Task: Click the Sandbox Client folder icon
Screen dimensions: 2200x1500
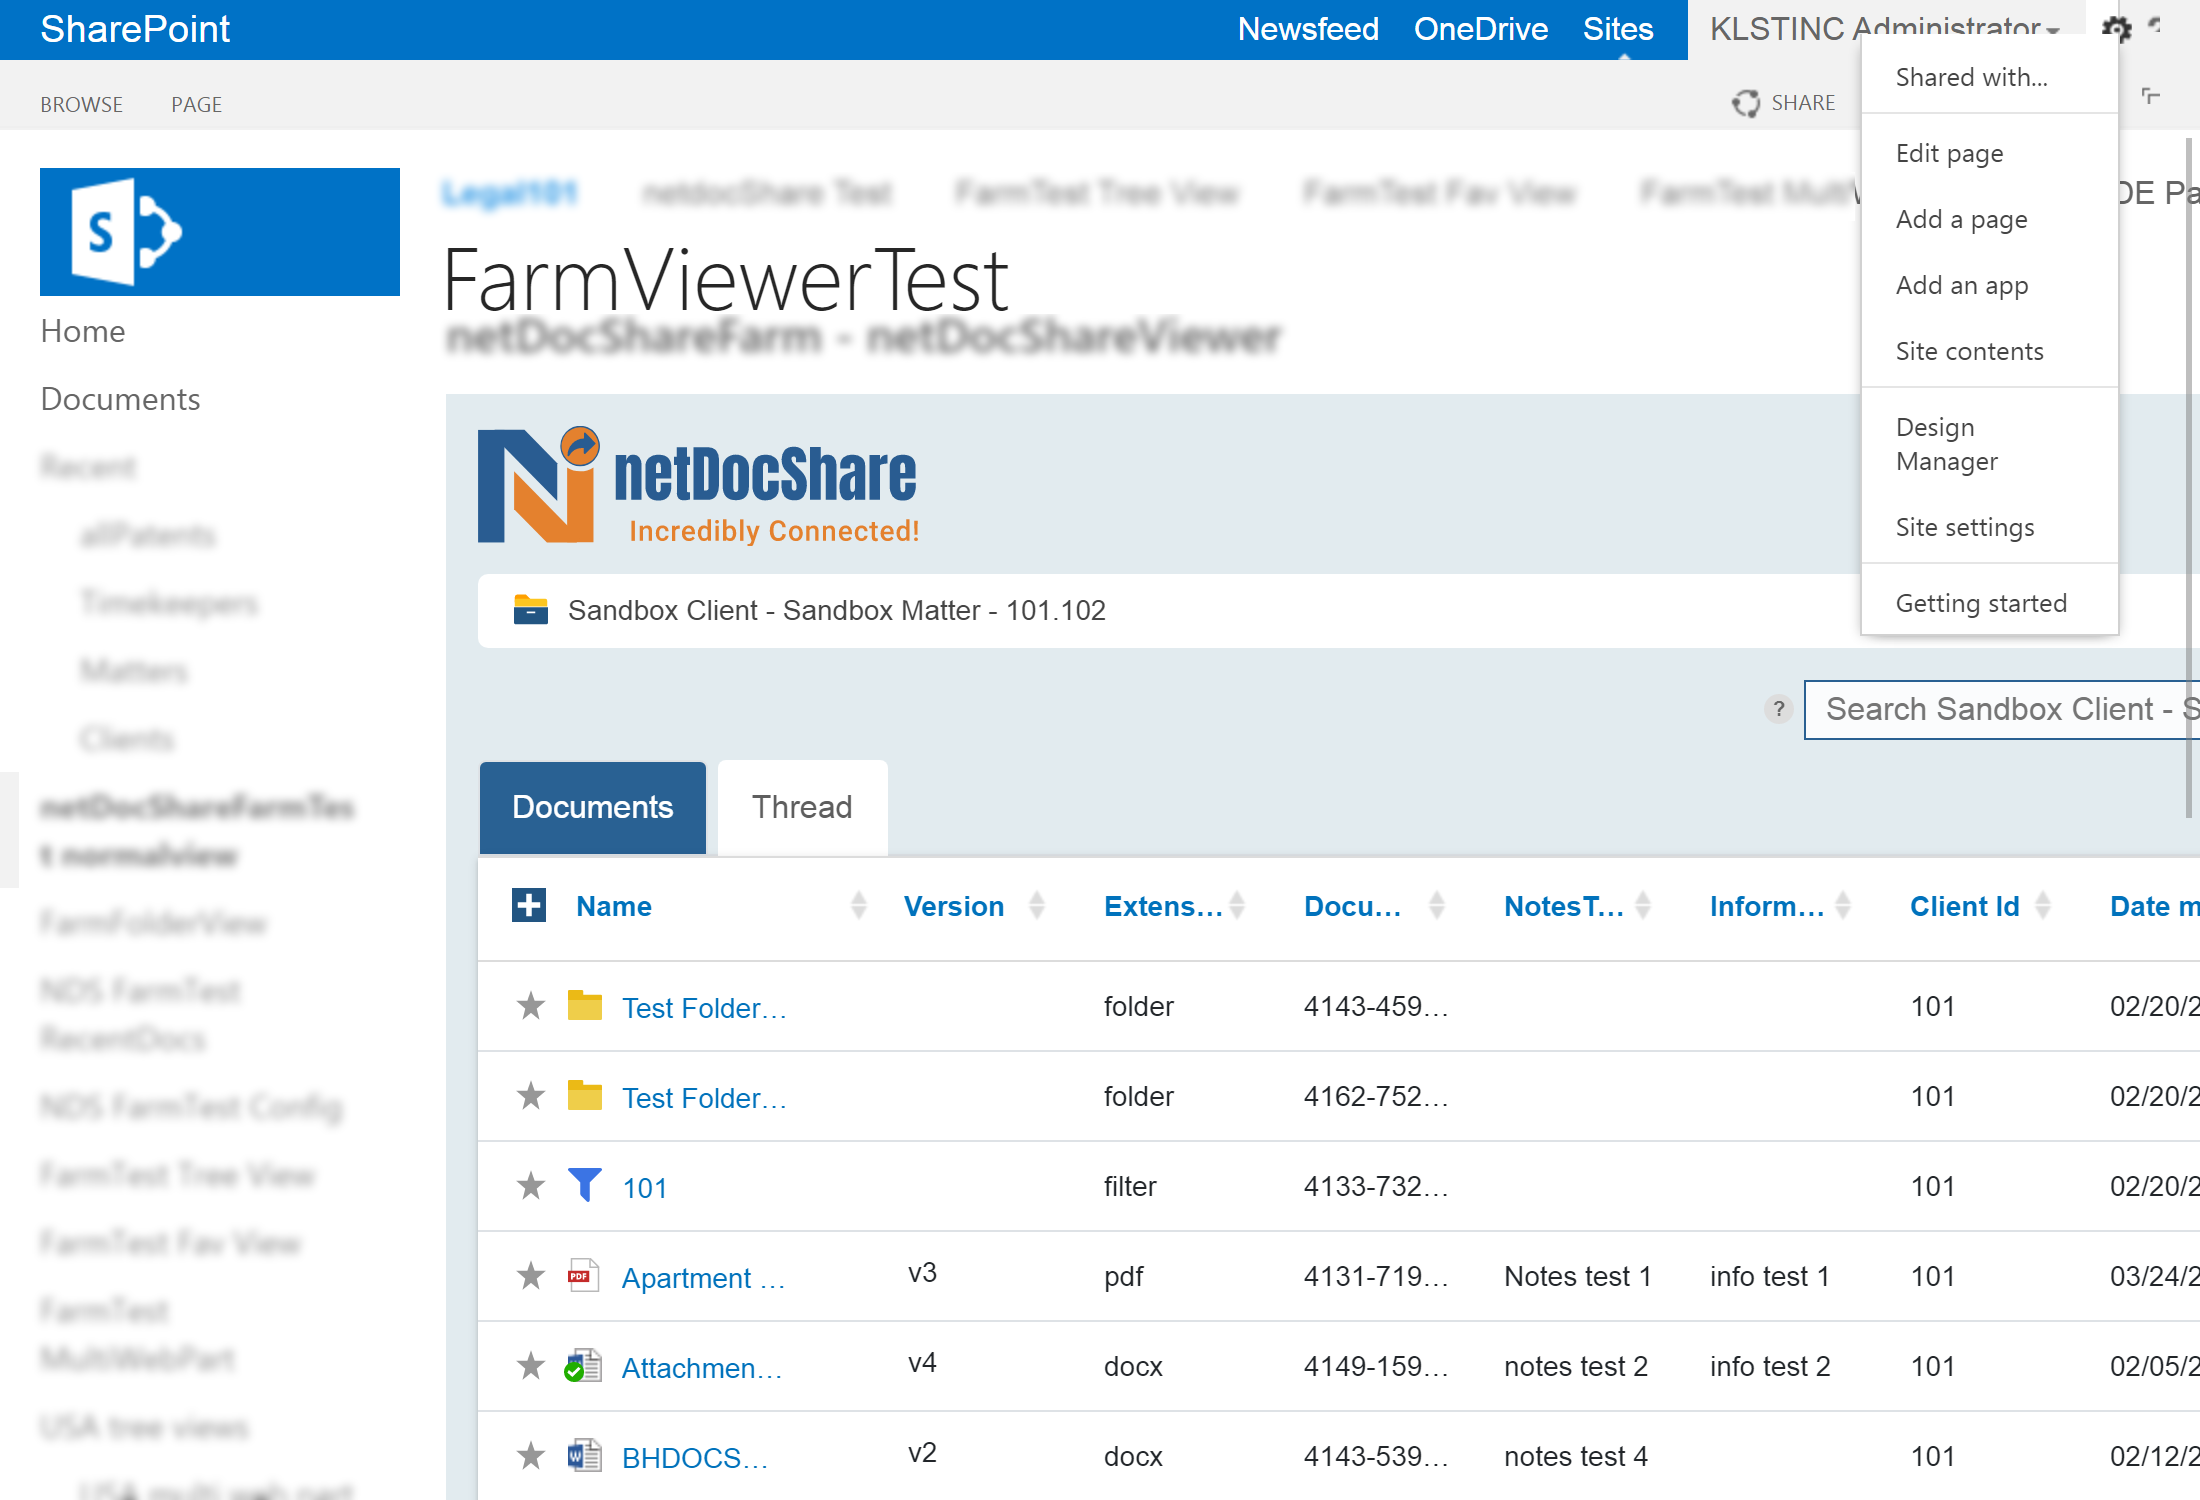Action: [530, 609]
